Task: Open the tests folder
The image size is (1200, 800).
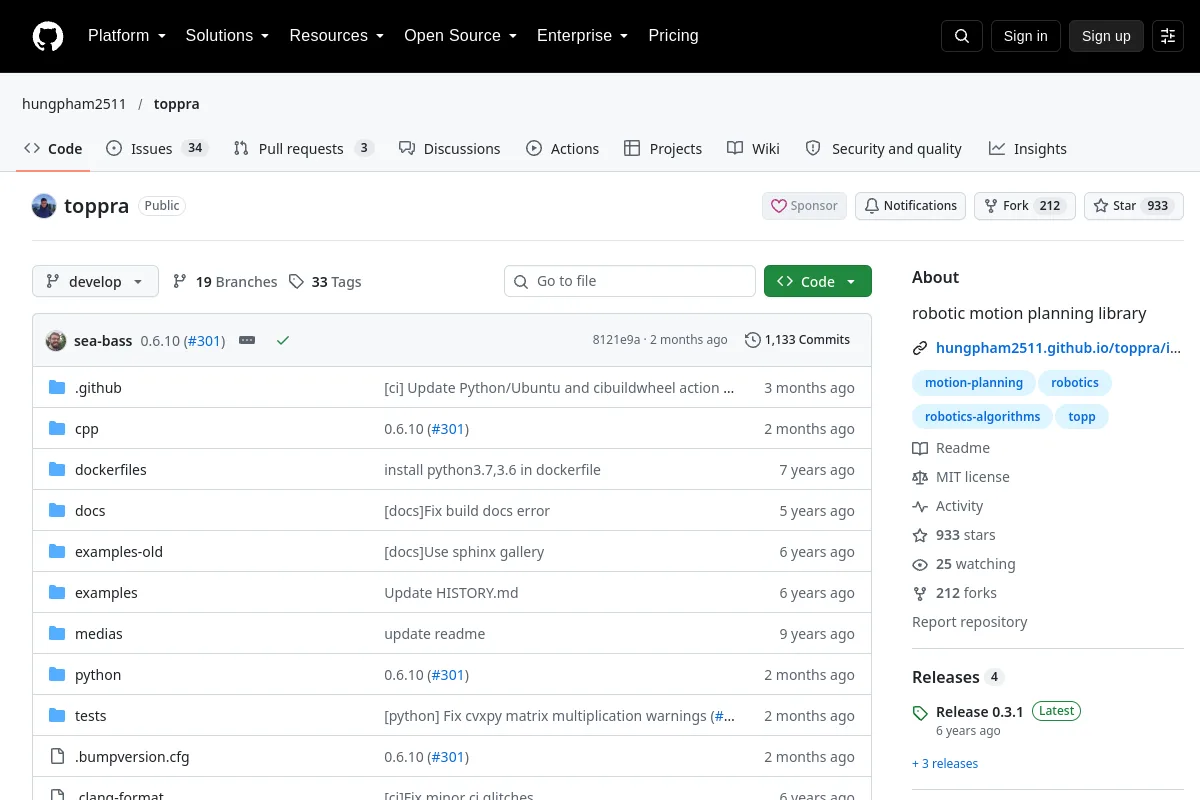Action: point(91,716)
